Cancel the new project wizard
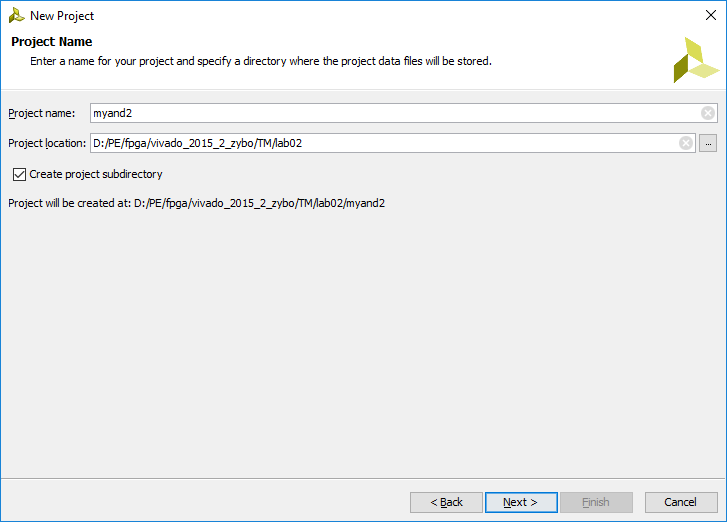 pos(681,503)
